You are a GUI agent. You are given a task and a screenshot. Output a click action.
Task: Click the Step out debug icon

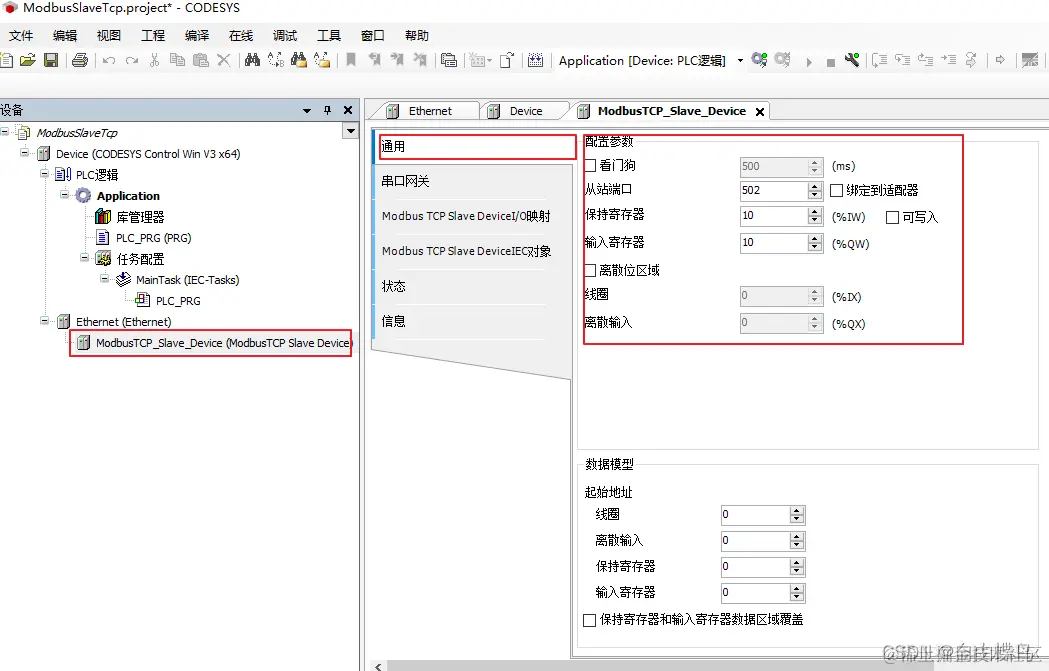925,60
